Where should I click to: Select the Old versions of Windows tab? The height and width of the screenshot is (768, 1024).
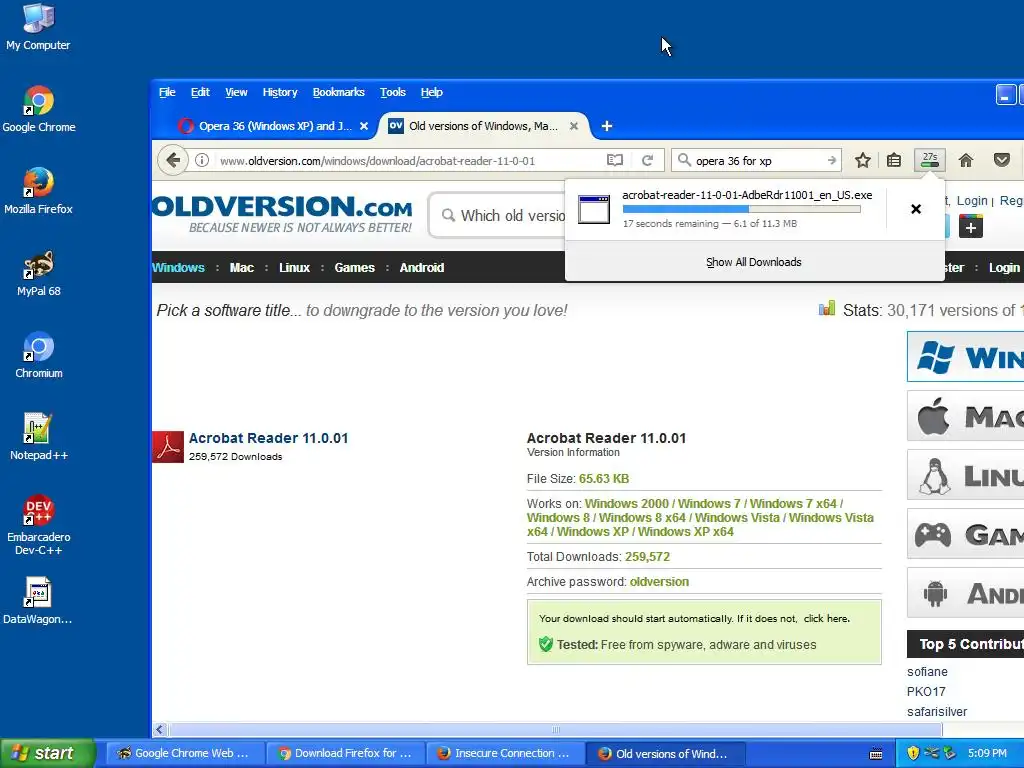pos(483,126)
